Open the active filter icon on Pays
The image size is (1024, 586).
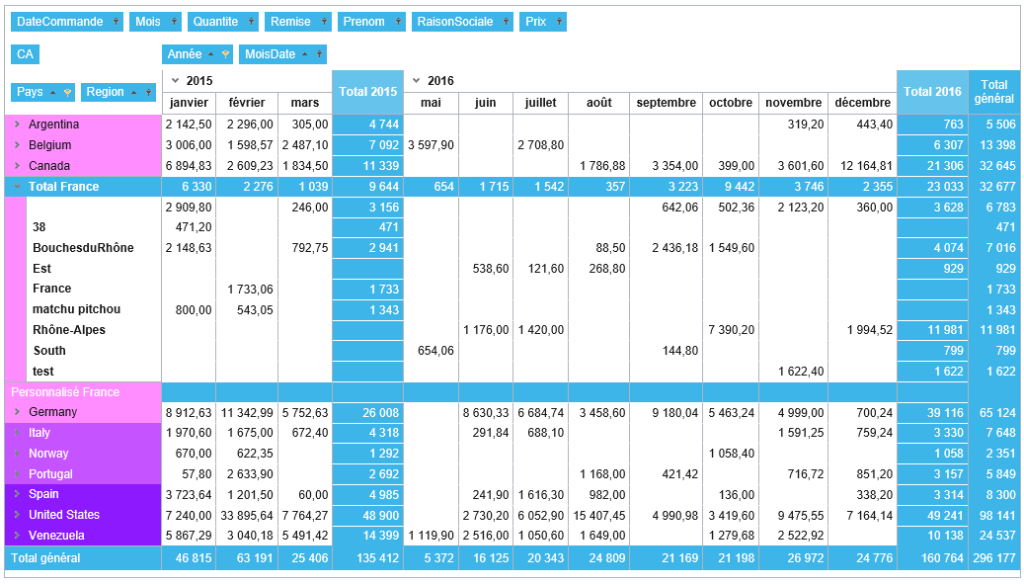coord(67,92)
